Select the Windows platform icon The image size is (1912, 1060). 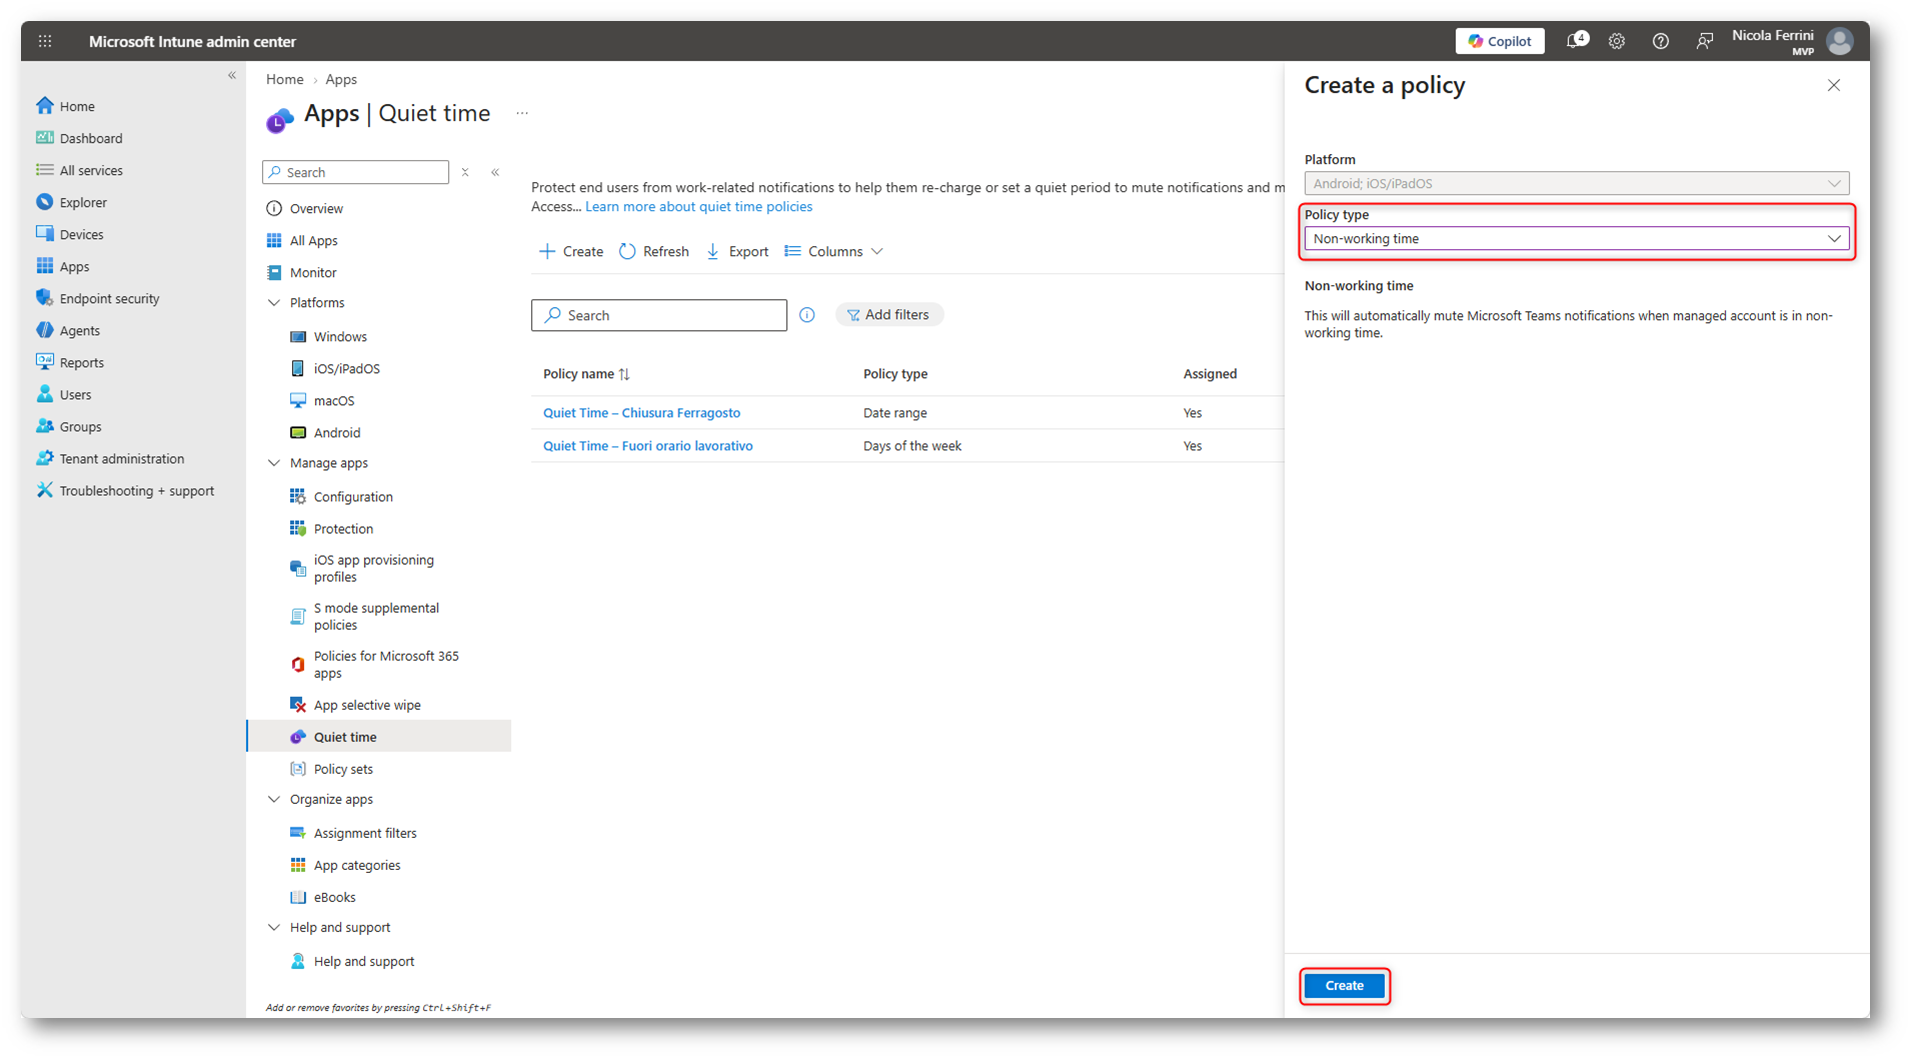point(298,336)
